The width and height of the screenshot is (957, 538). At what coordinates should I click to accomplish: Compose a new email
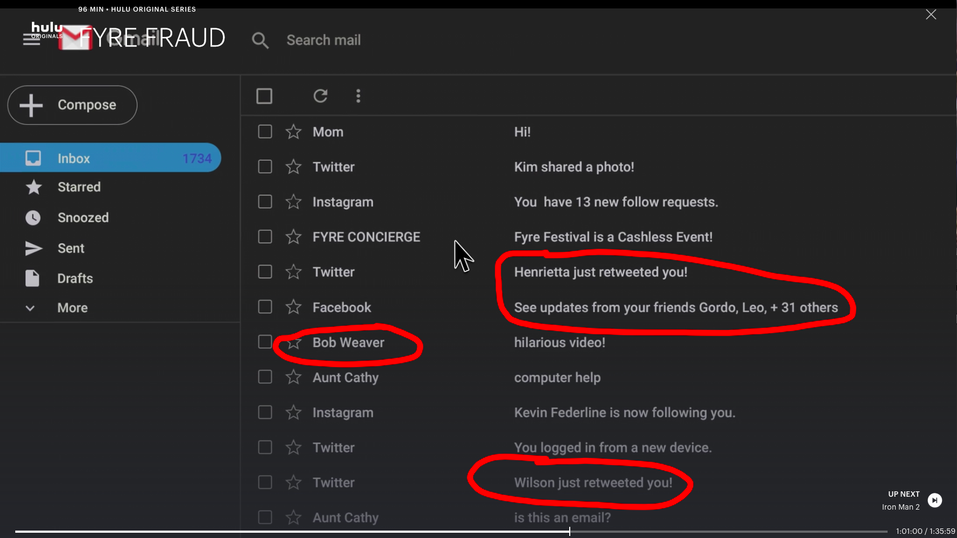(x=73, y=105)
